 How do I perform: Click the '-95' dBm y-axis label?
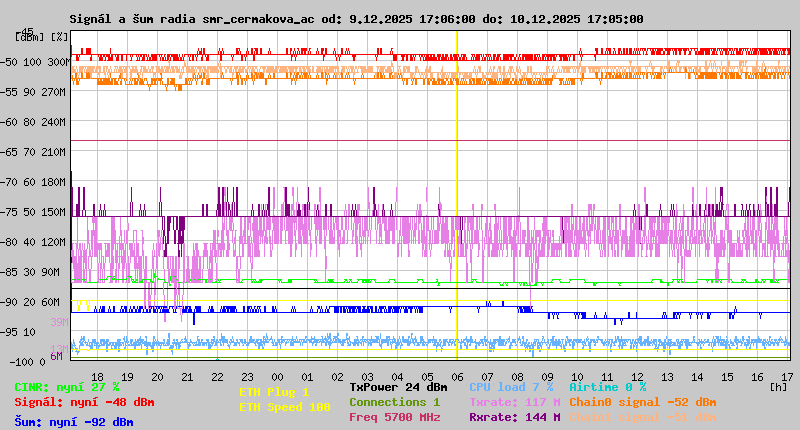tap(10, 333)
